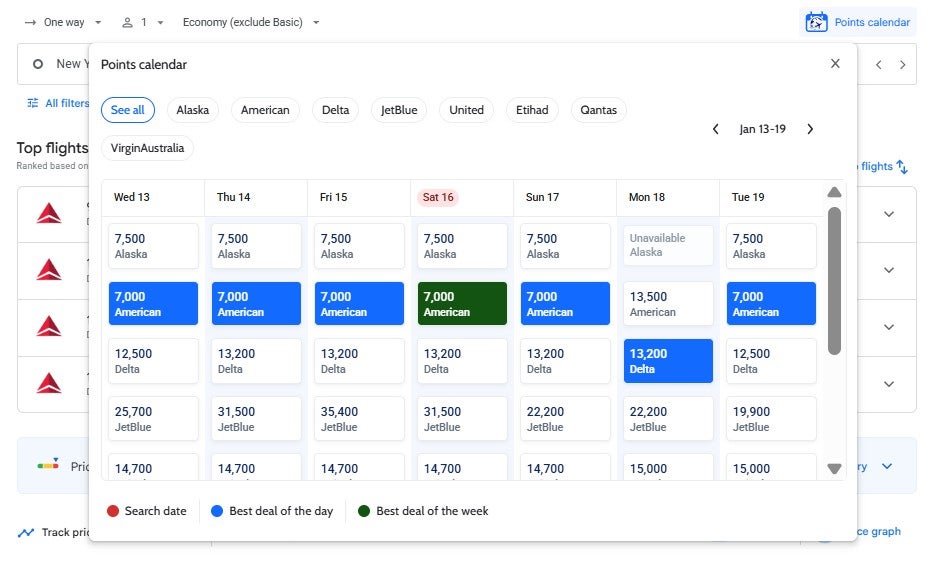Viewport: 946px width, 561px height.
Task: Click the All filters icon
Action: coord(33,103)
